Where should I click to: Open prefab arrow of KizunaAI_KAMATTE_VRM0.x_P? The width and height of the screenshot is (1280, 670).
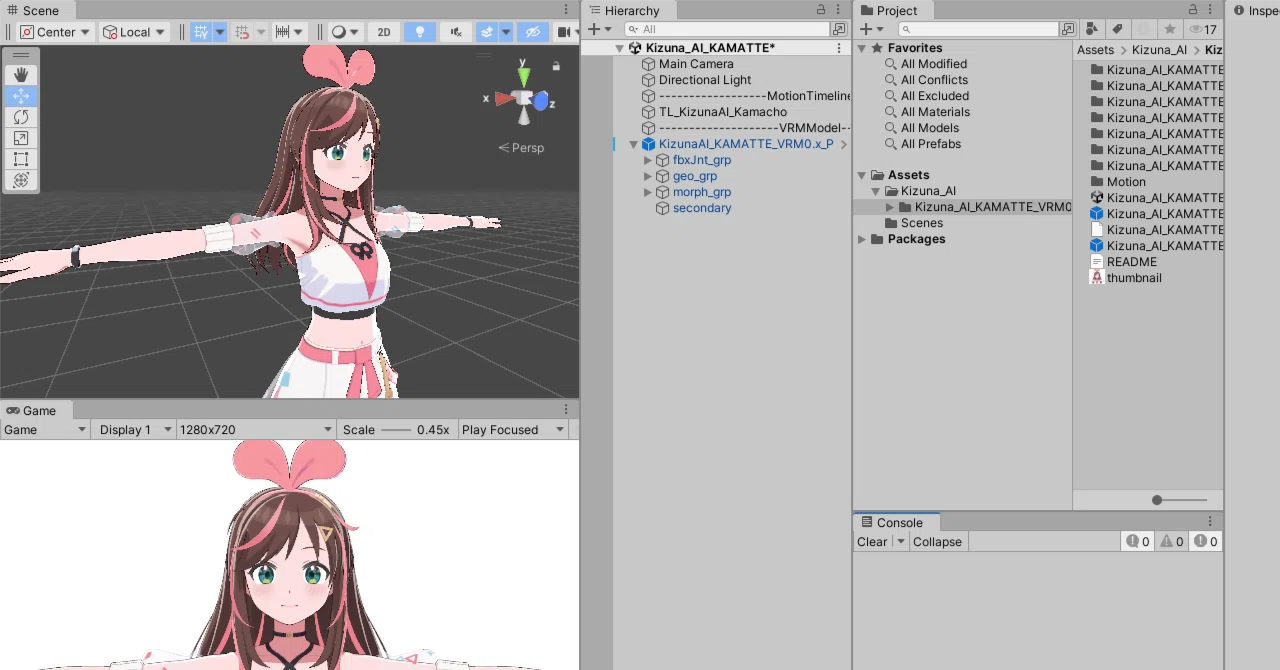[844, 144]
